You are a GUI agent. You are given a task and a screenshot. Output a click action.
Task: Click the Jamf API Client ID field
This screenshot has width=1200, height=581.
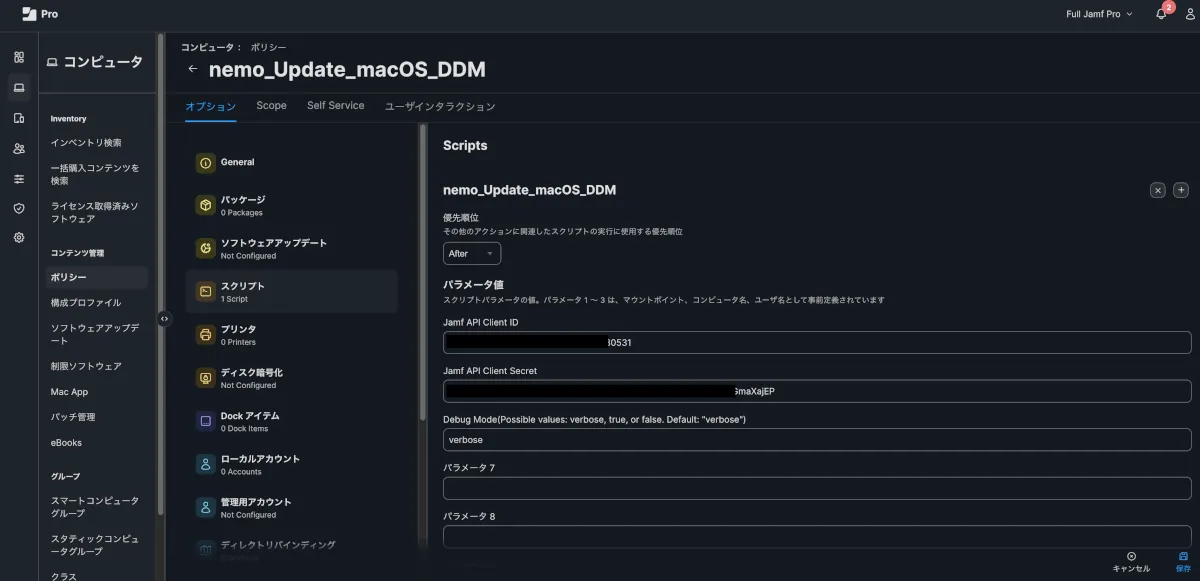click(817, 343)
